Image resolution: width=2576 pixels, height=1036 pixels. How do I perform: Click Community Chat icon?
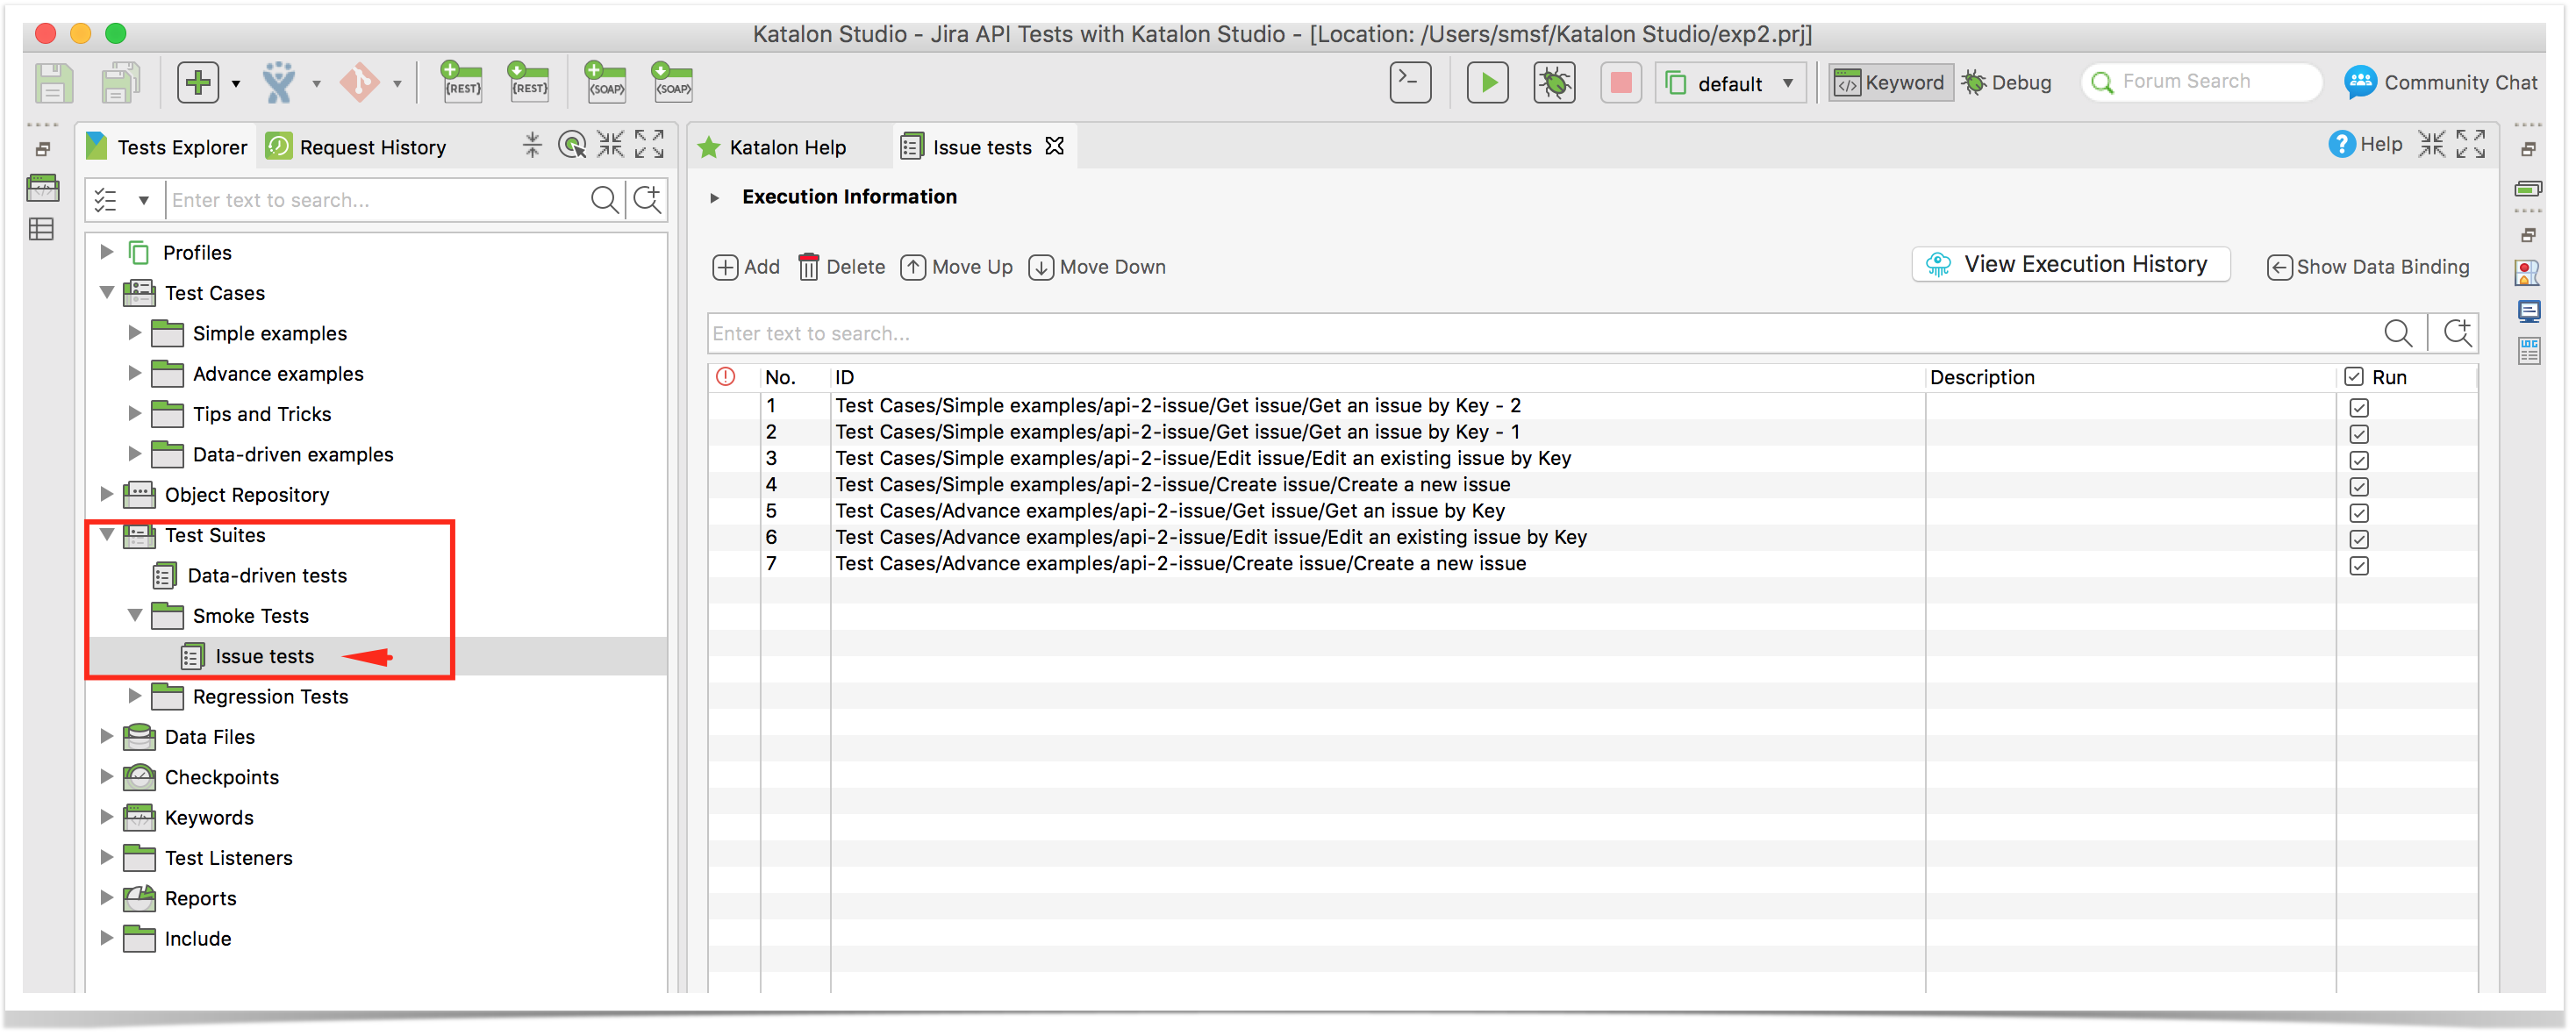click(2360, 82)
